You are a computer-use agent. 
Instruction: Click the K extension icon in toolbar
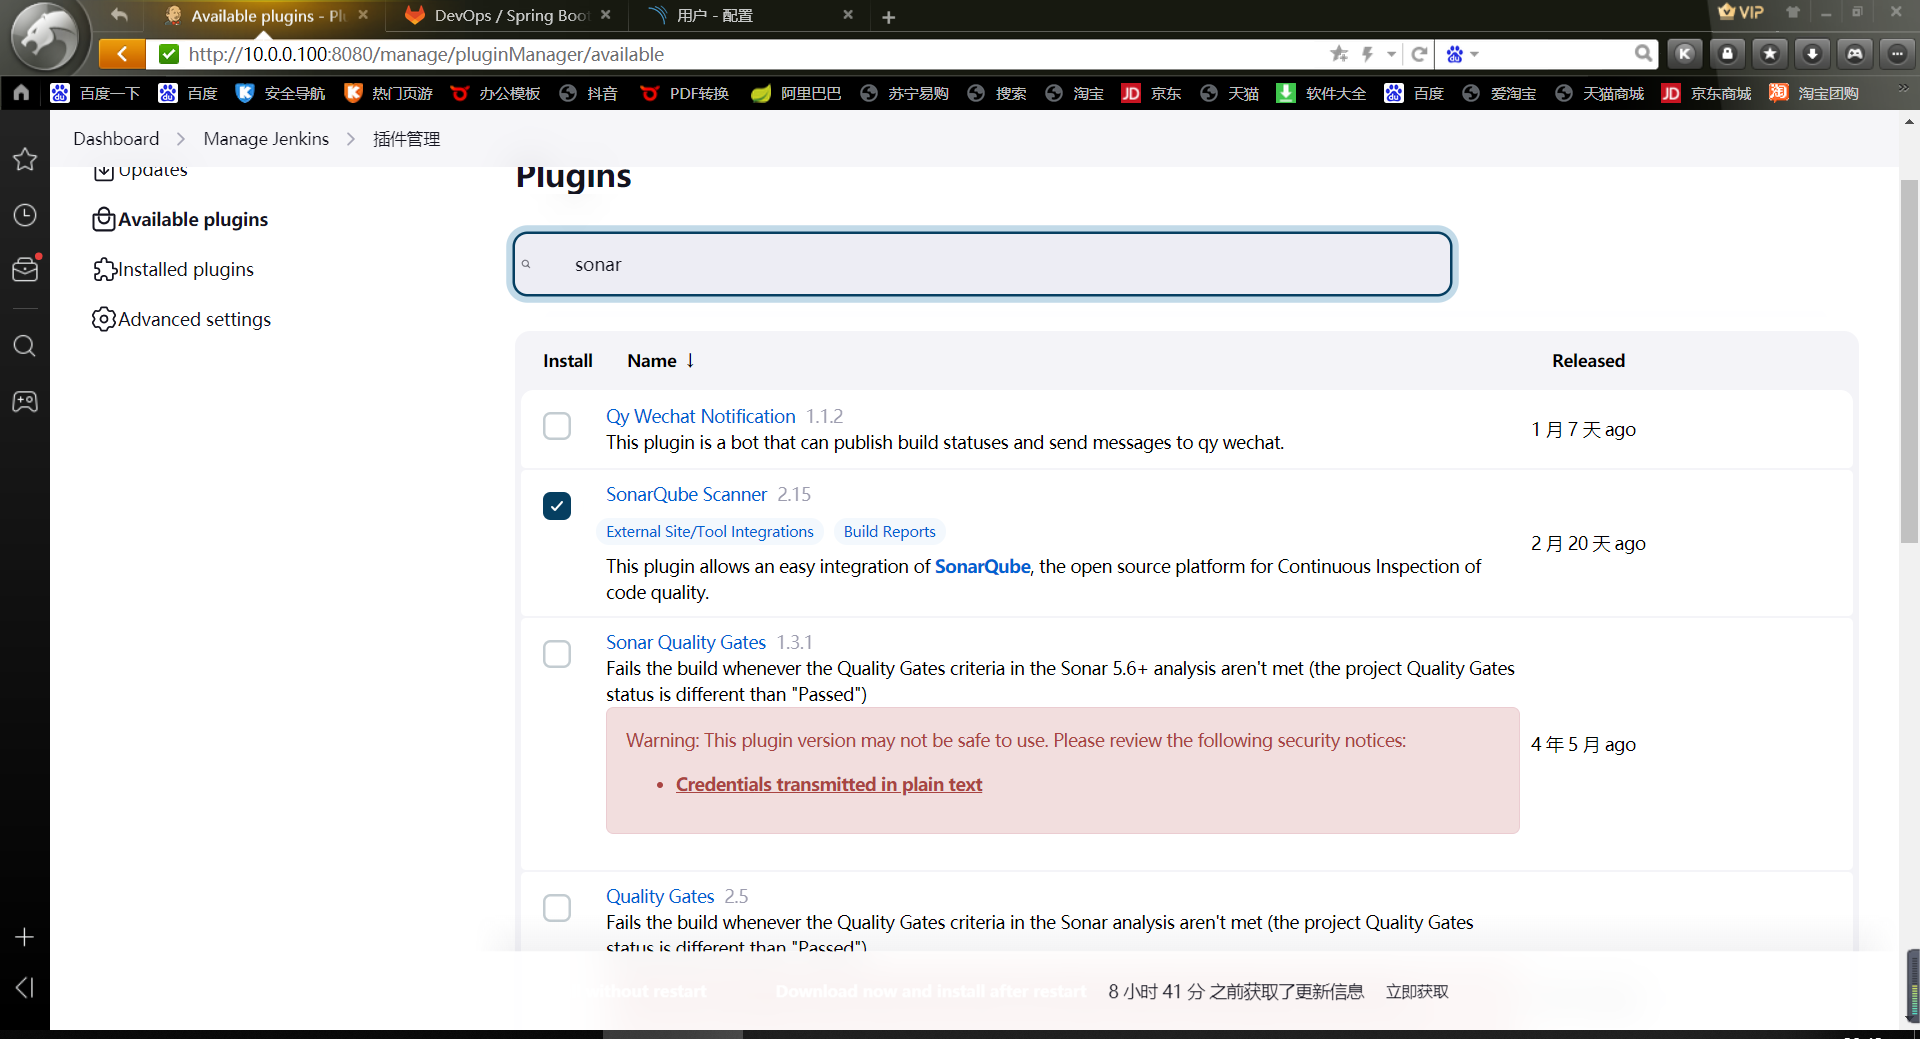(1685, 54)
